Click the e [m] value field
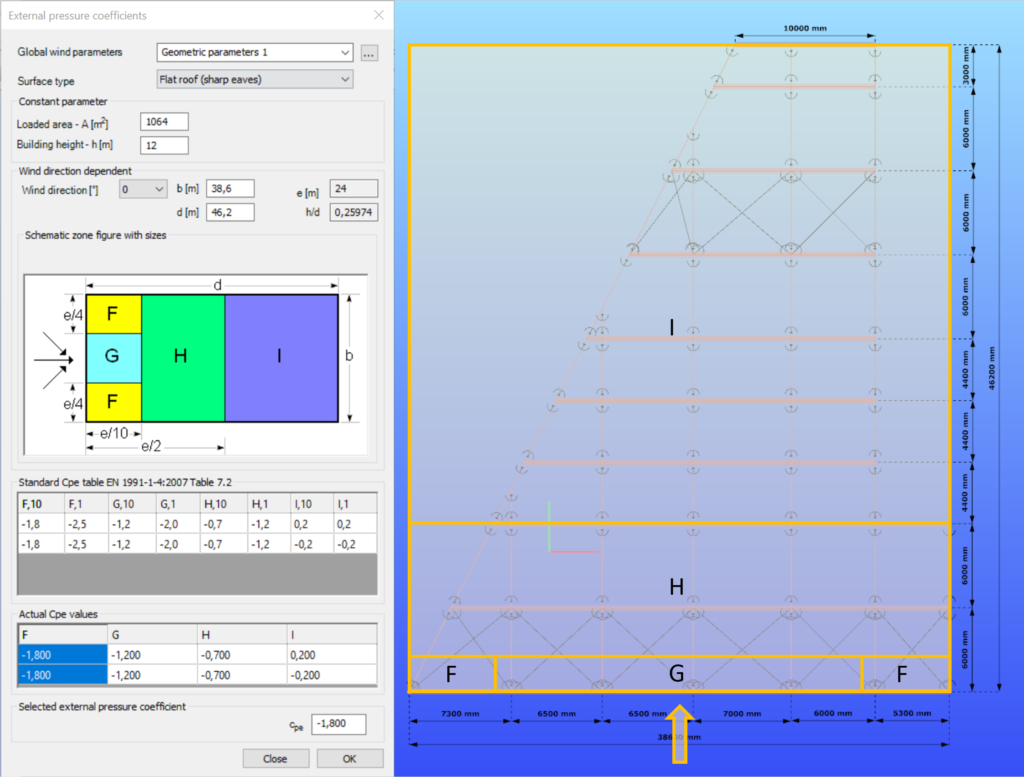The height and width of the screenshot is (777, 1024). point(354,189)
